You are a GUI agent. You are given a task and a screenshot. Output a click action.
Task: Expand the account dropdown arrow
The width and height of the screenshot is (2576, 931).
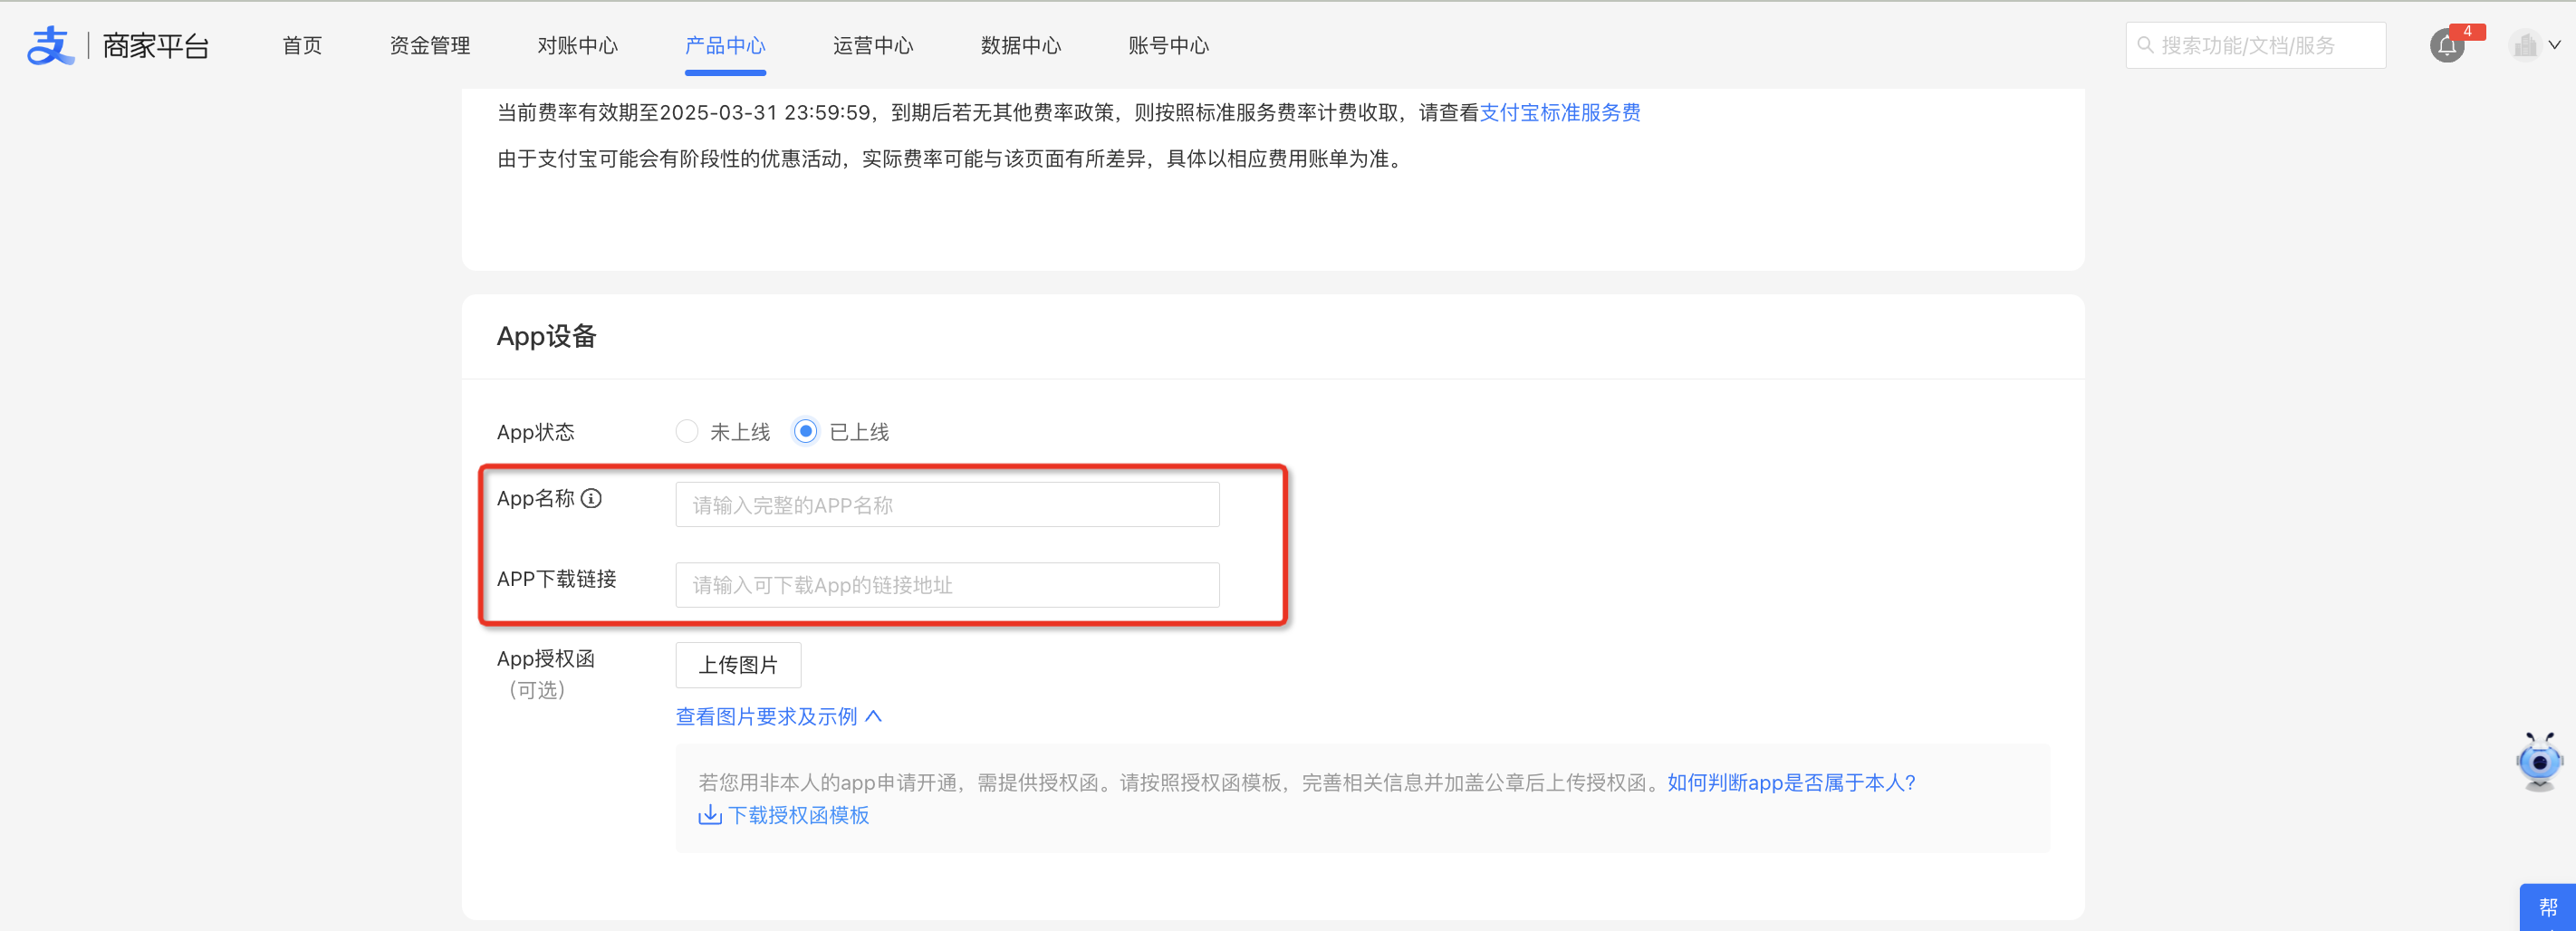click(x=2555, y=45)
